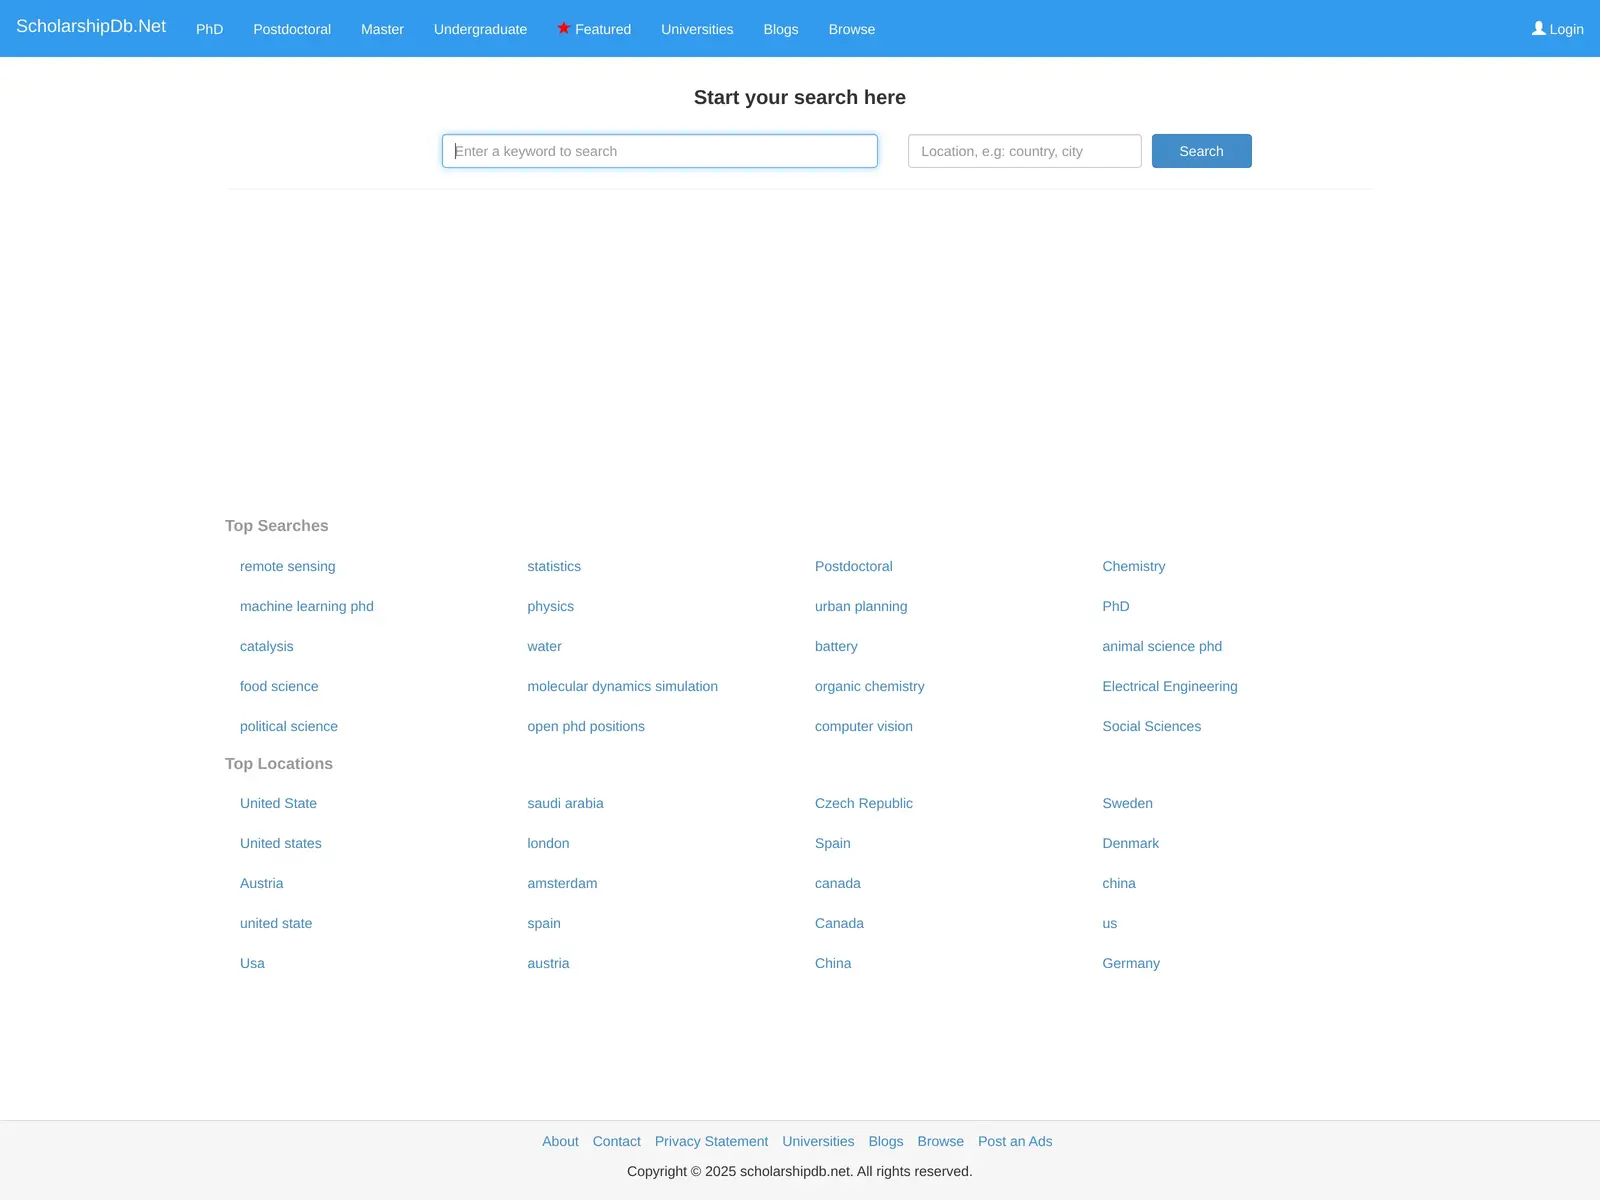Open lowercase 'united state' location link
Viewport: 1600px width, 1200px height.
pos(276,923)
